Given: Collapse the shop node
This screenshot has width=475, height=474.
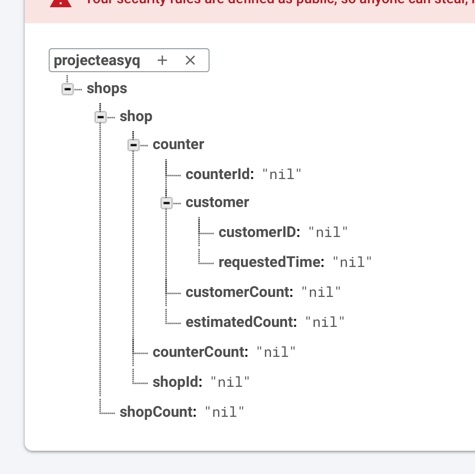Looking at the screenshot, I should tap(101, 117).
